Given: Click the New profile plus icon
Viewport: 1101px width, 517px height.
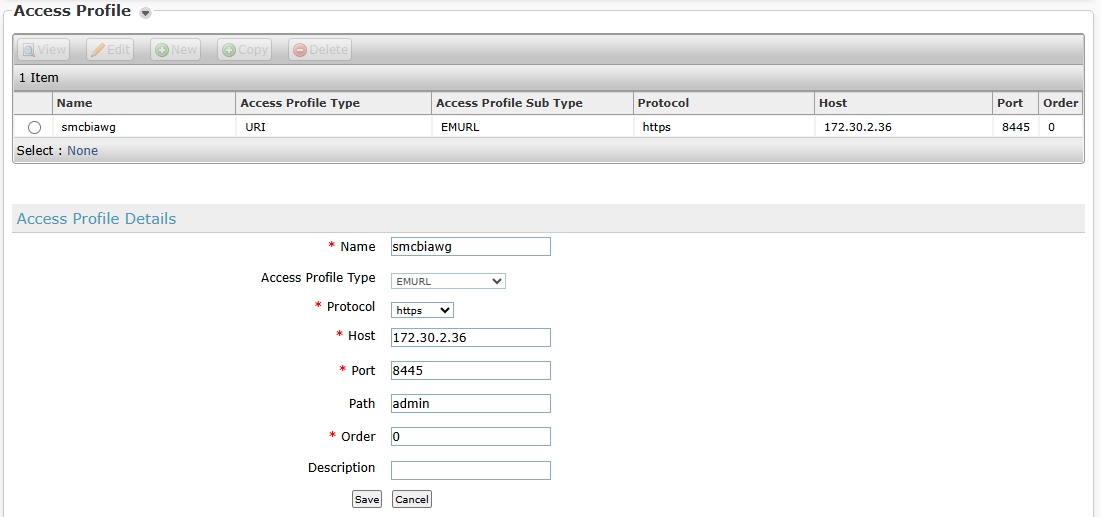Looking at the screenshot, I should (162, 50).
